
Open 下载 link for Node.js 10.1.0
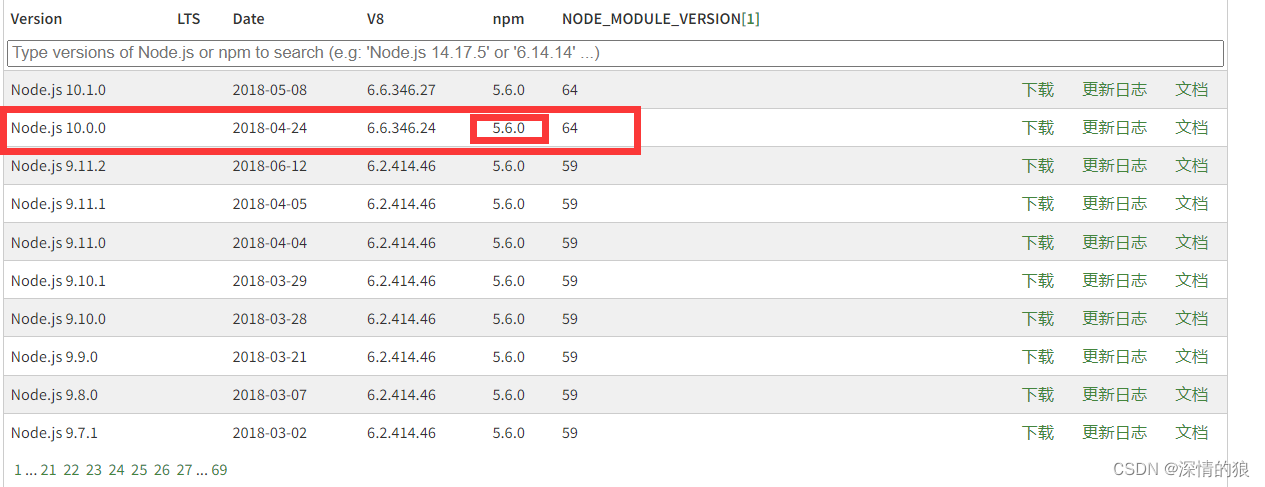pos(1038,90)
